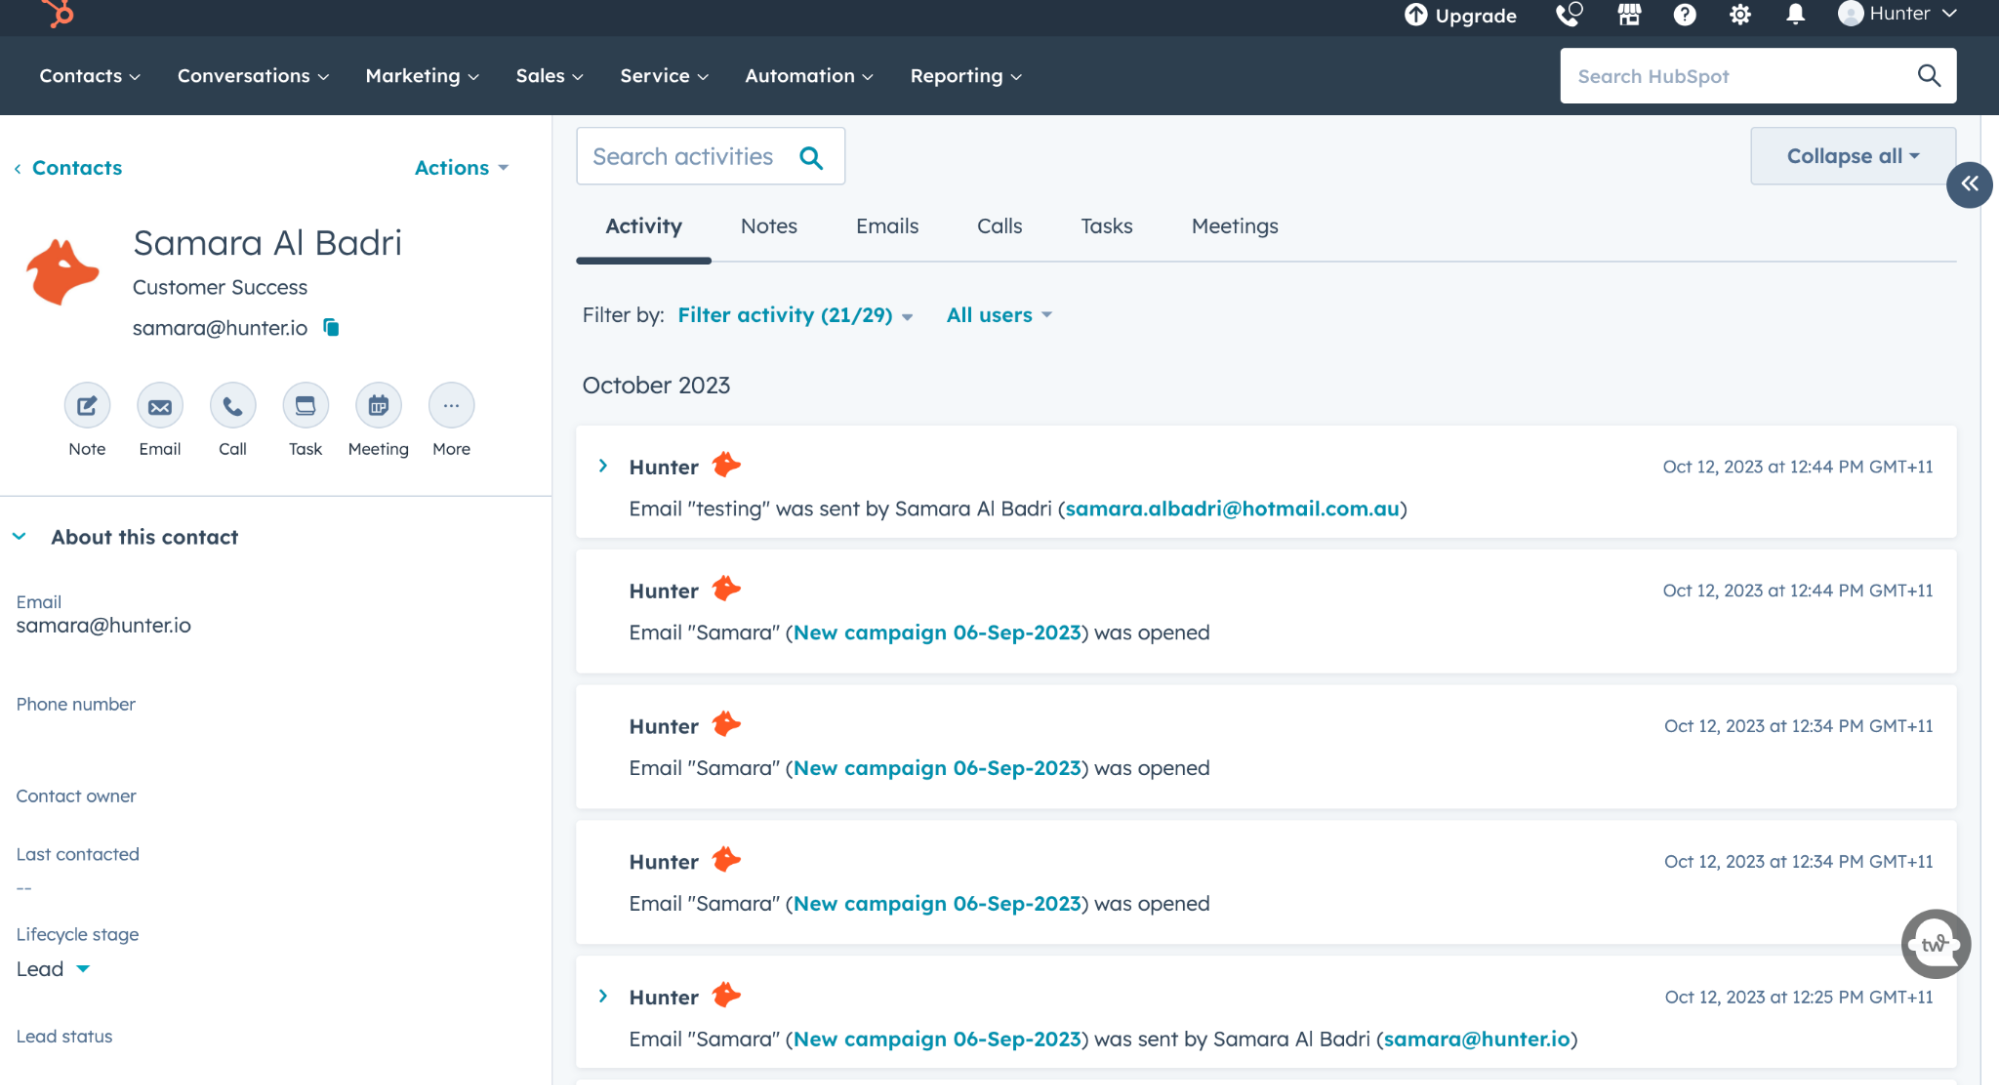Switch to the Meetings tab
1999x1086 pixels.
point(1234,226)
